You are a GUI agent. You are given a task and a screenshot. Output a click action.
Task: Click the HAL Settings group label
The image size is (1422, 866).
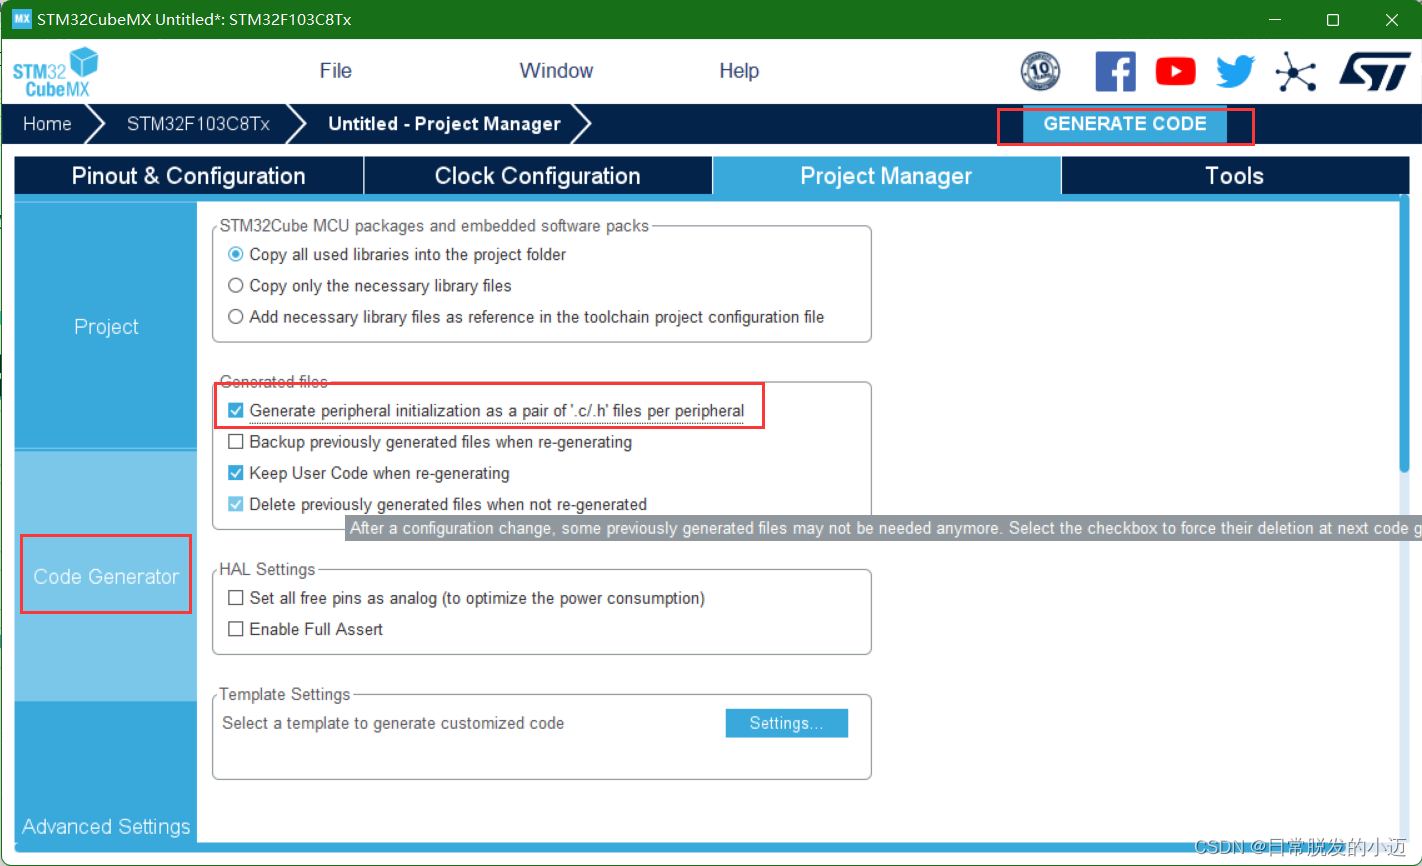click(268, 569)
